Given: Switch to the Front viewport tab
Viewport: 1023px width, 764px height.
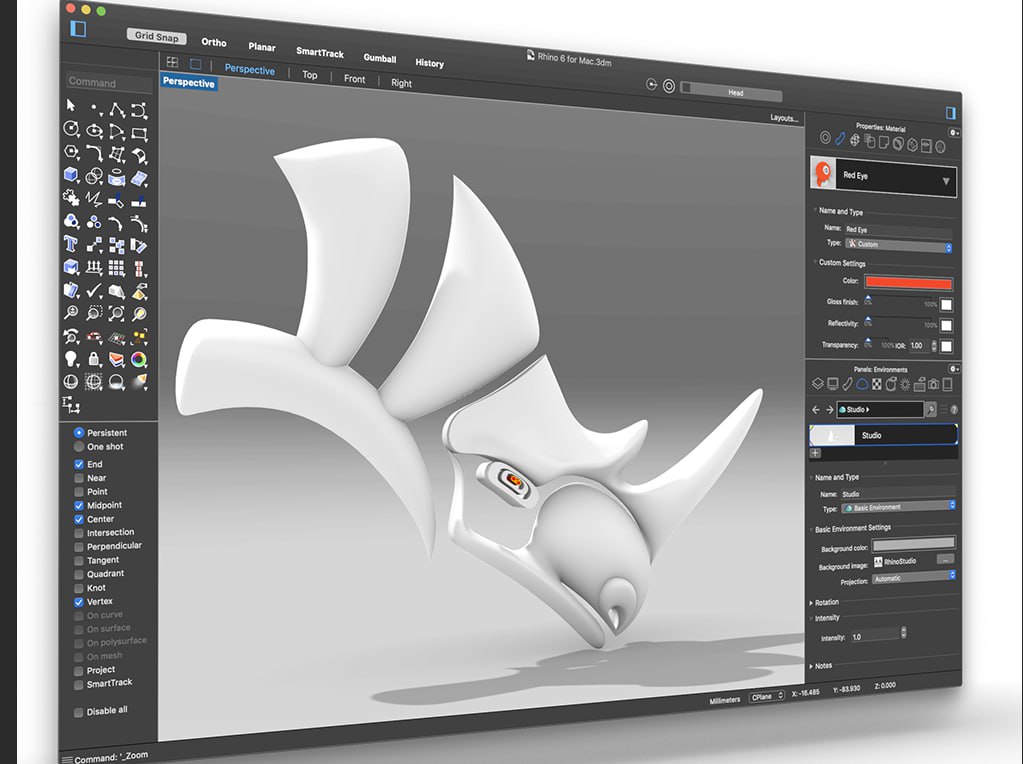Looking at the screenshot, I should tap(355, 79).
